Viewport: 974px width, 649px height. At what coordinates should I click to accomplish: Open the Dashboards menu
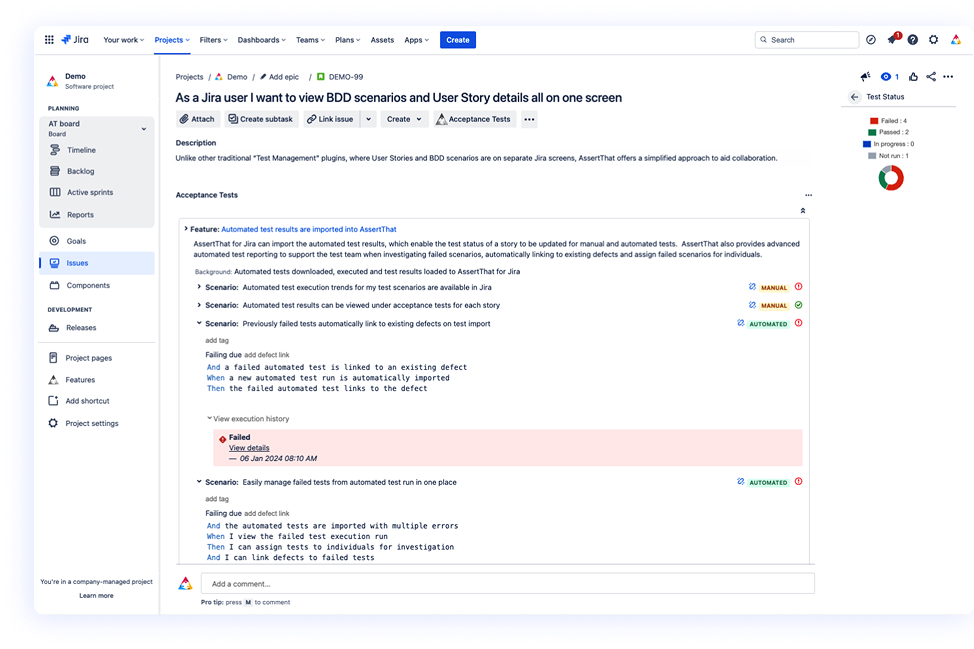[261, 39]
